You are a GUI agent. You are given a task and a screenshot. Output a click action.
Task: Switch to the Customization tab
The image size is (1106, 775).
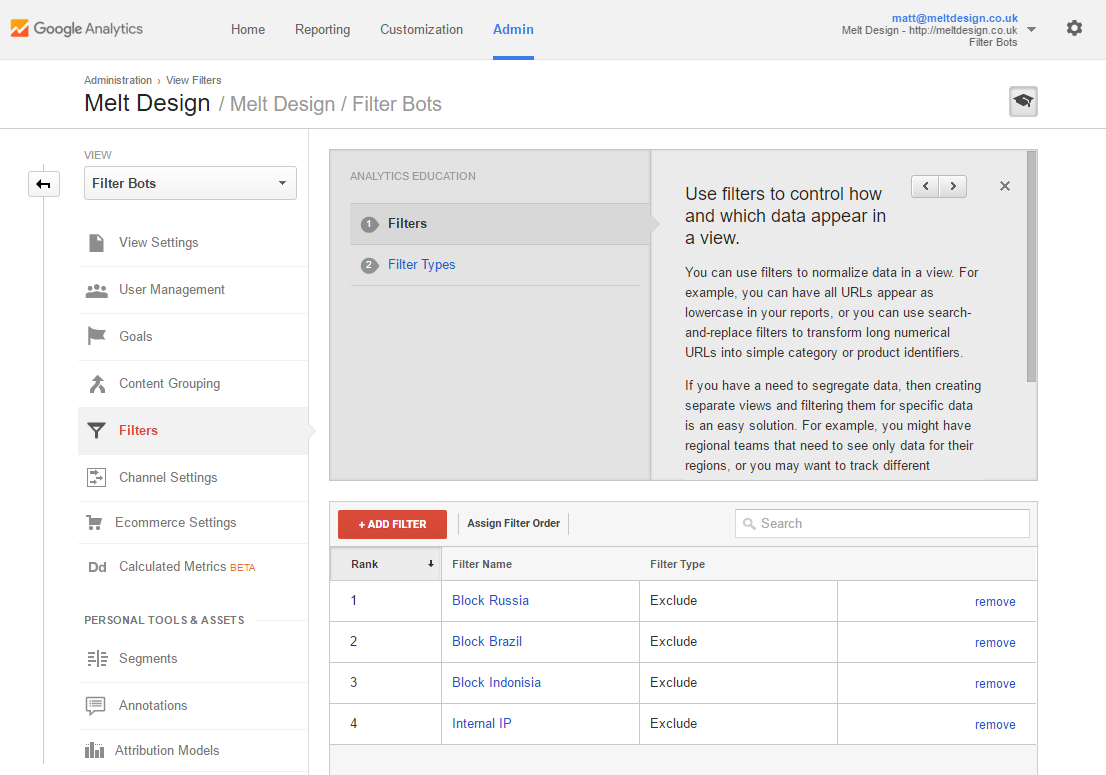(x=421, y=29)
